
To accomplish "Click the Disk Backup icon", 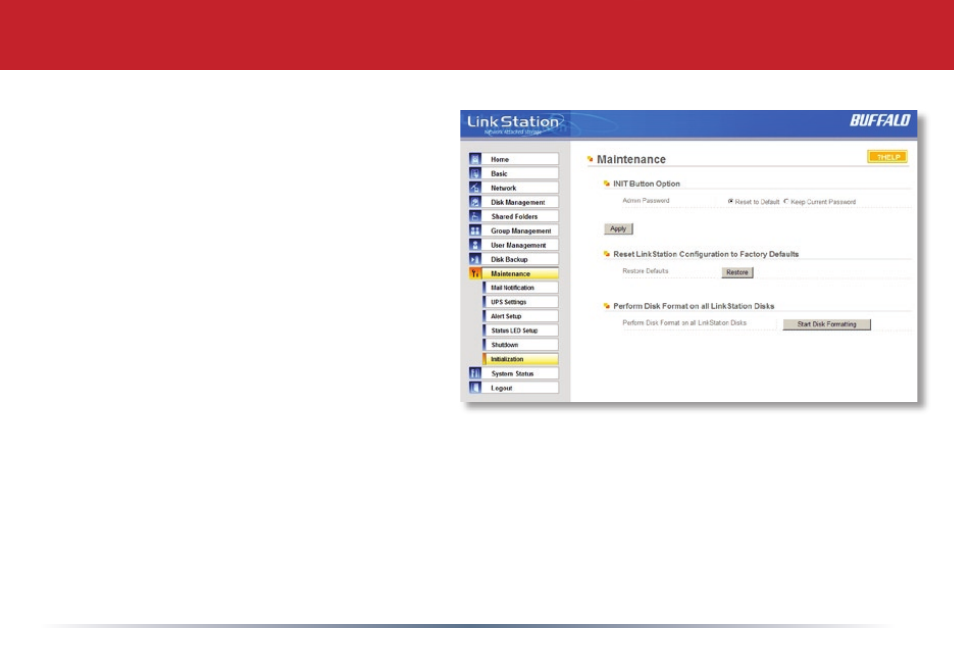I will 475,259.
